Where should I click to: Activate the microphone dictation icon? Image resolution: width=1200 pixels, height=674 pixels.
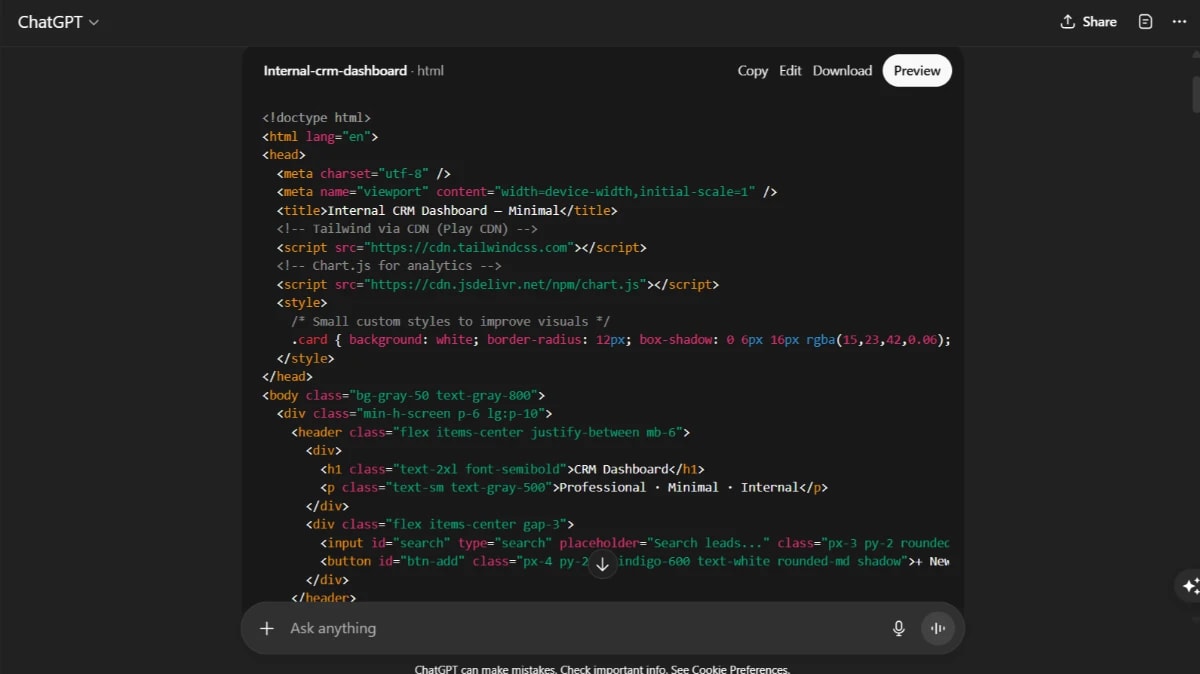click(x=898, y=628)
